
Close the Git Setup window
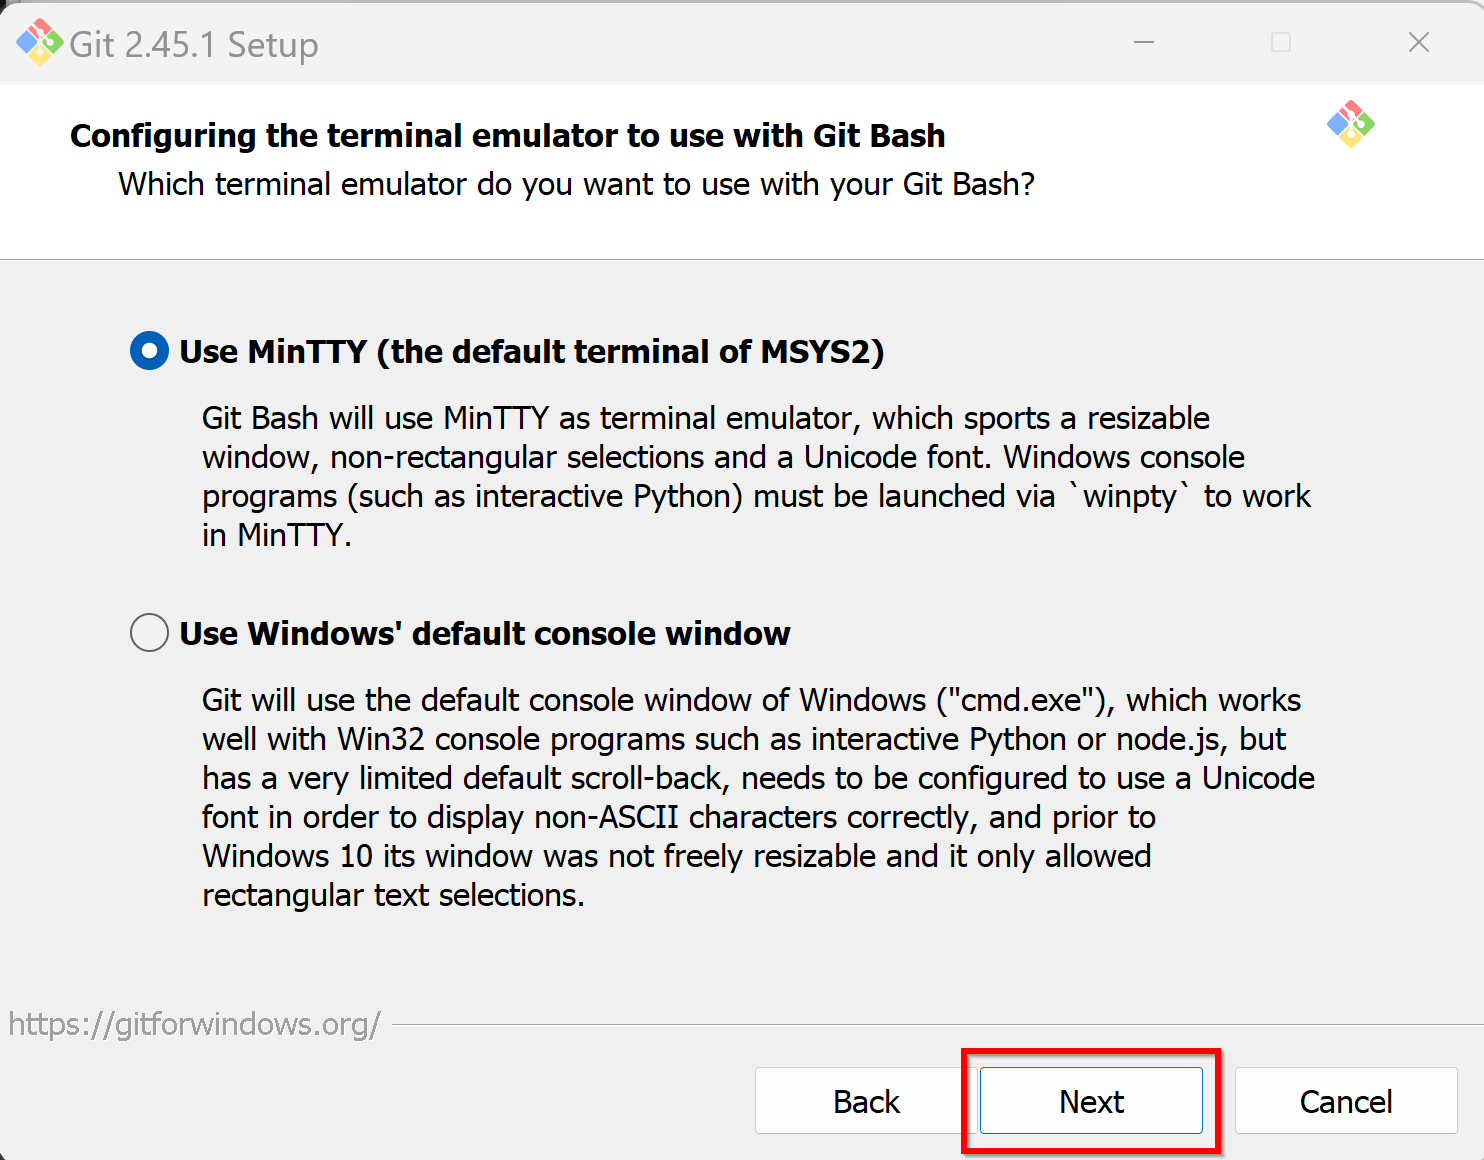pyautogui.click(x=1418, y=42)
